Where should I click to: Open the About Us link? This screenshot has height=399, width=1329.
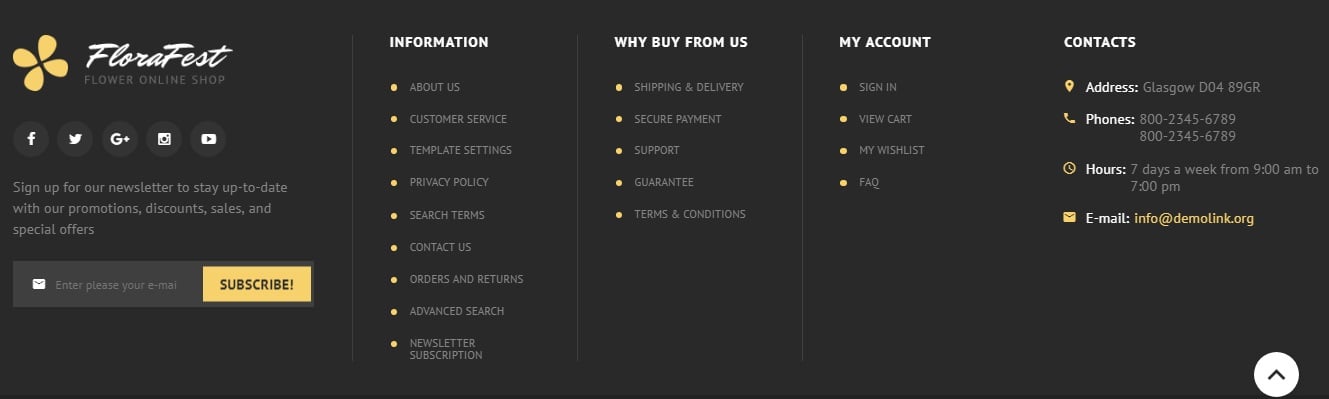434,87
